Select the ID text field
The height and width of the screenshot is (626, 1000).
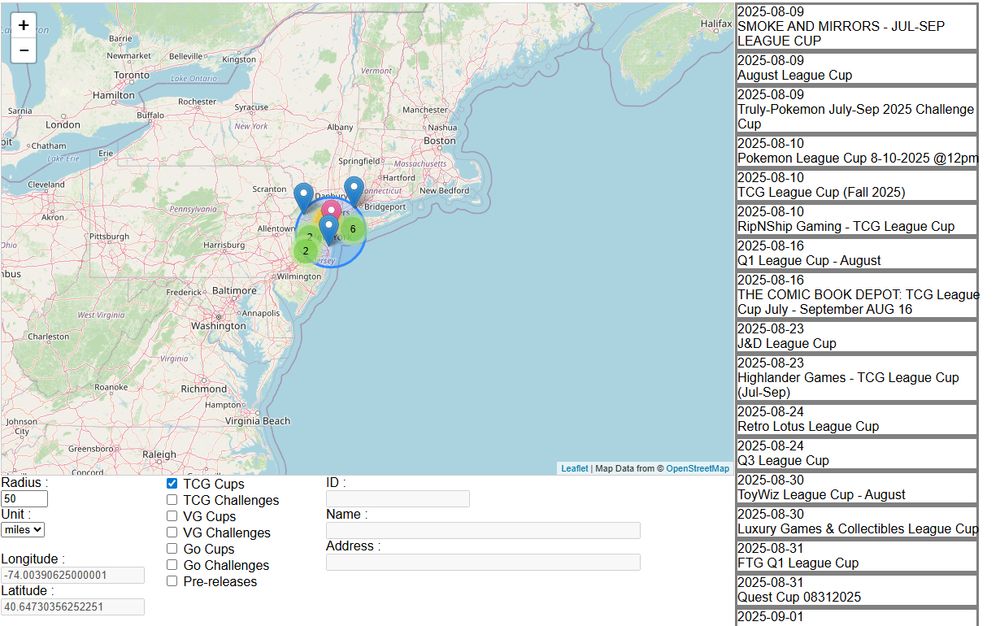coord(398,499)
